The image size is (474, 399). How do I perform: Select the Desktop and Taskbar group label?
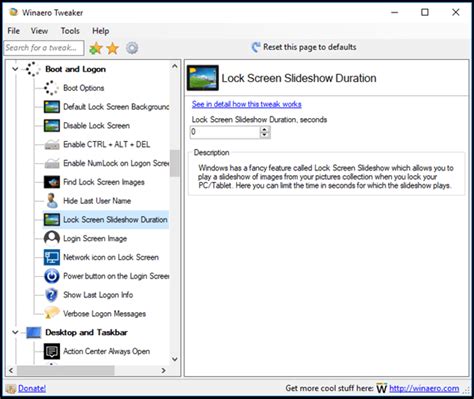pos(86,332)
